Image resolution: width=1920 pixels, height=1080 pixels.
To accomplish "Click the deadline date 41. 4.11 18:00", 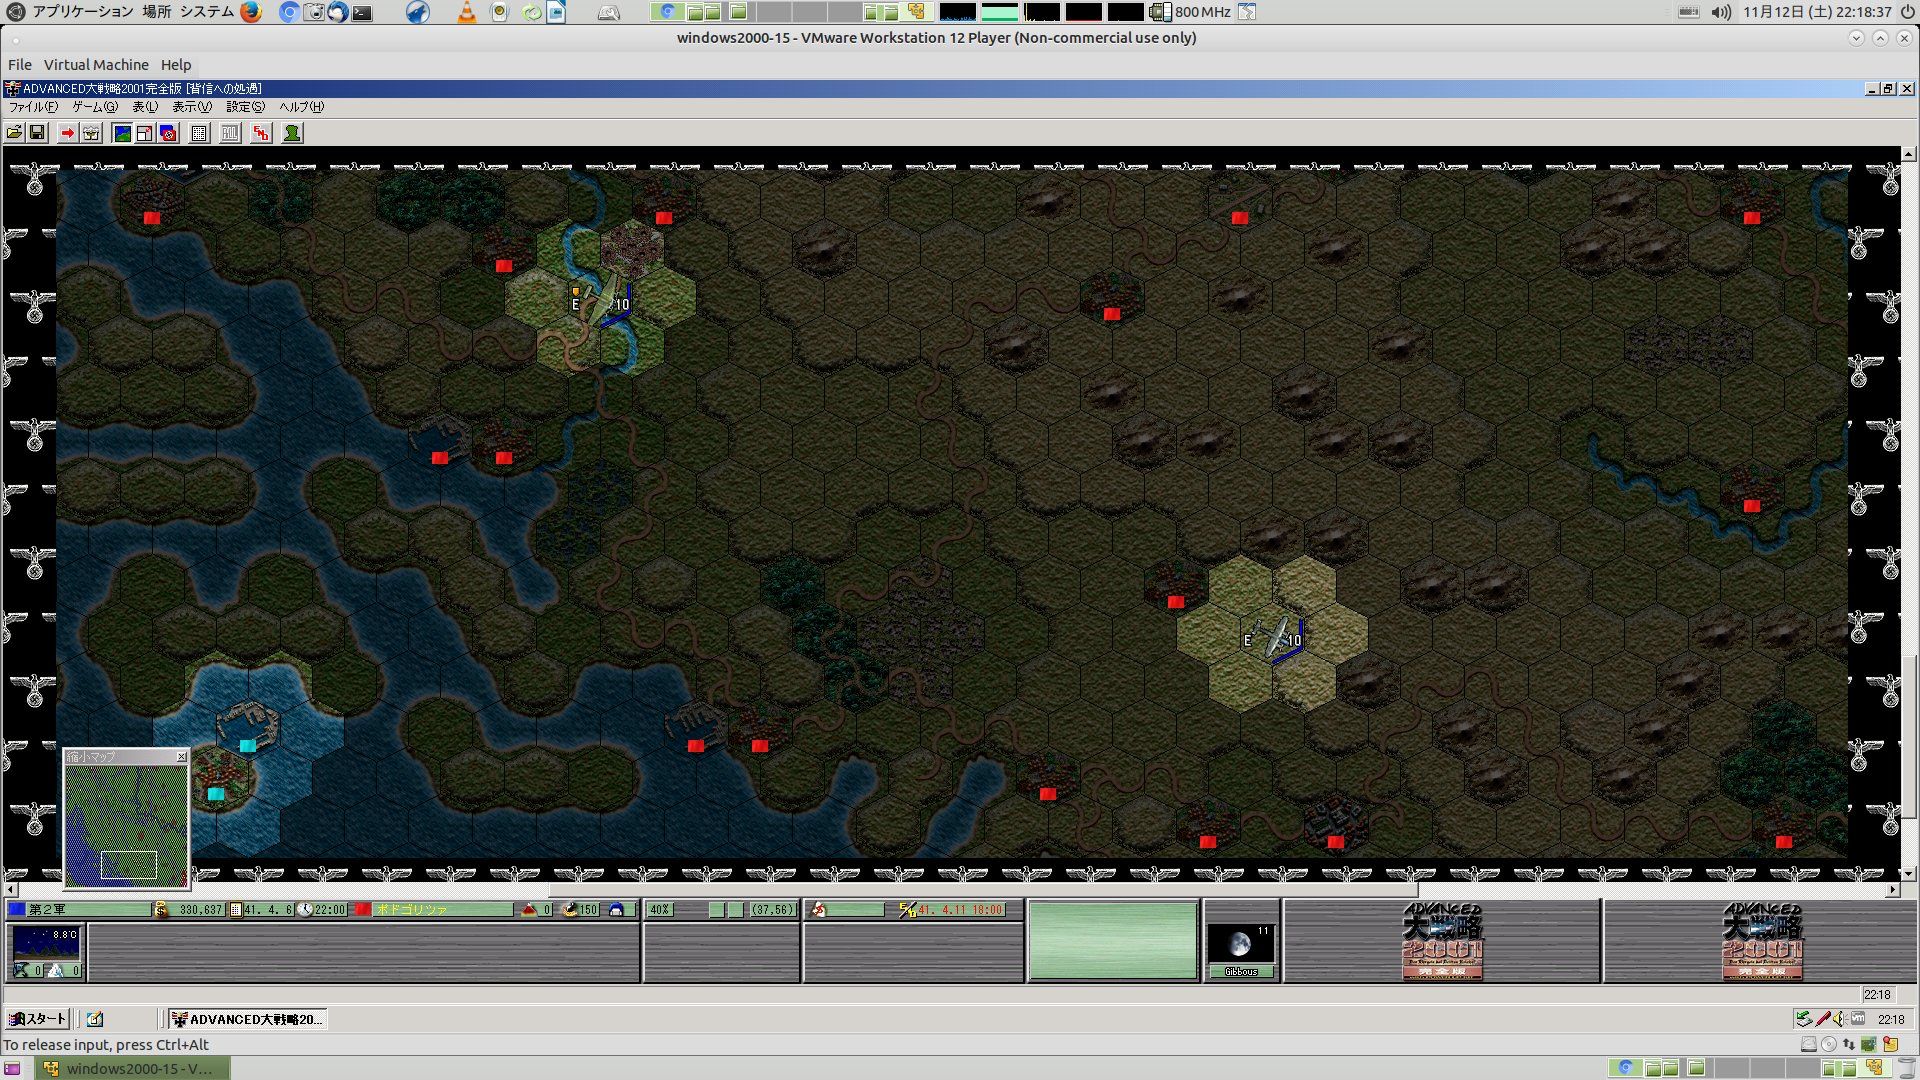I will (x=960, y=910).
